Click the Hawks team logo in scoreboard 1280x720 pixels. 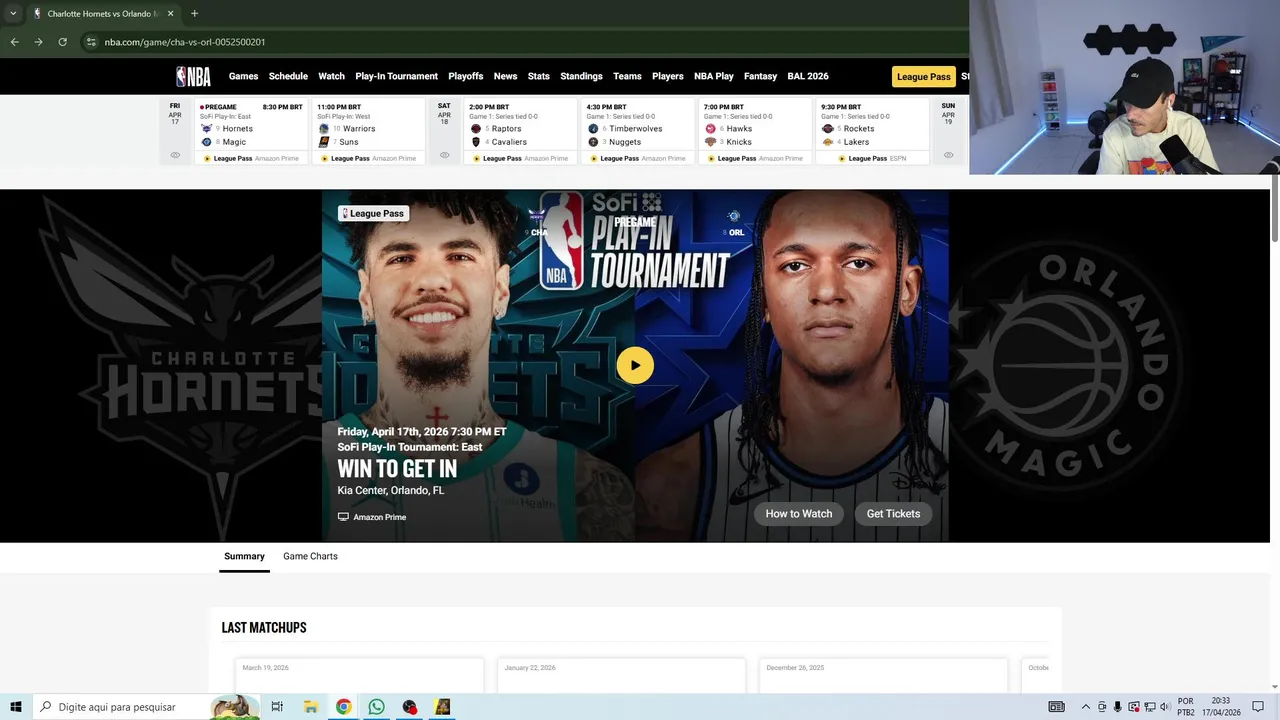[711, 129]
